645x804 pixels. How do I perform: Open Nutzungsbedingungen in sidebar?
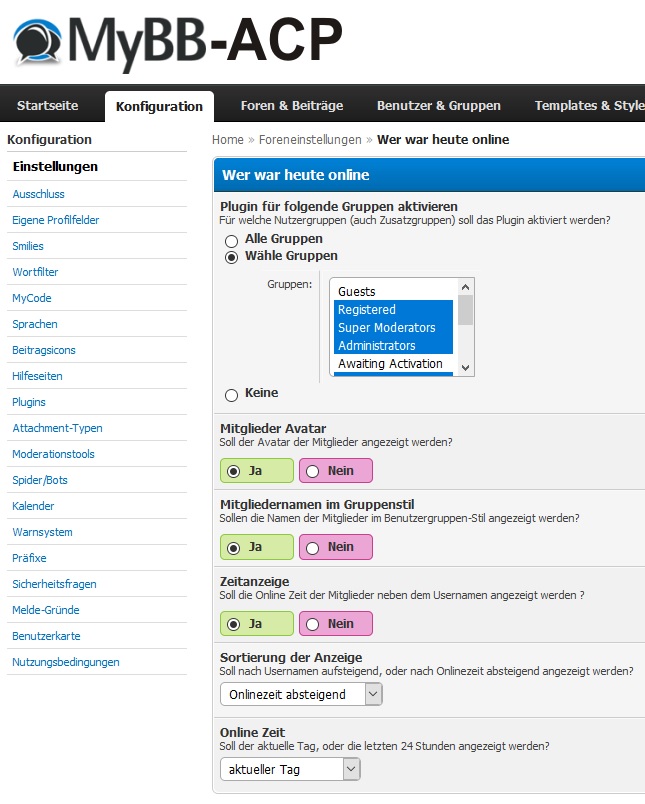point(66,662)
